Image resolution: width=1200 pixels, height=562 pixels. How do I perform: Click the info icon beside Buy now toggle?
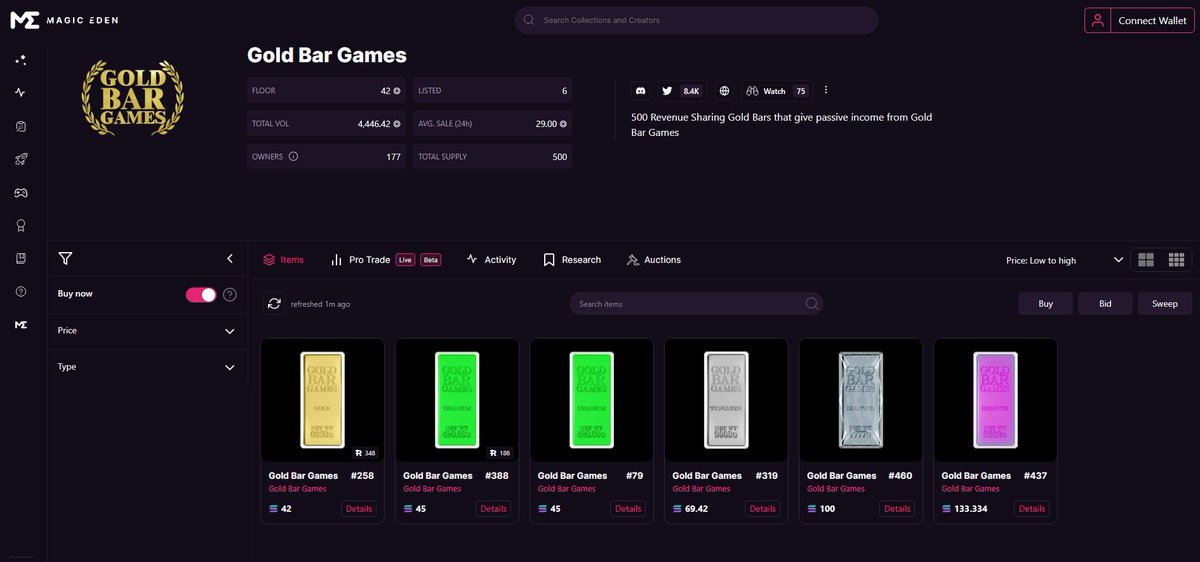(x=230, y=295)
